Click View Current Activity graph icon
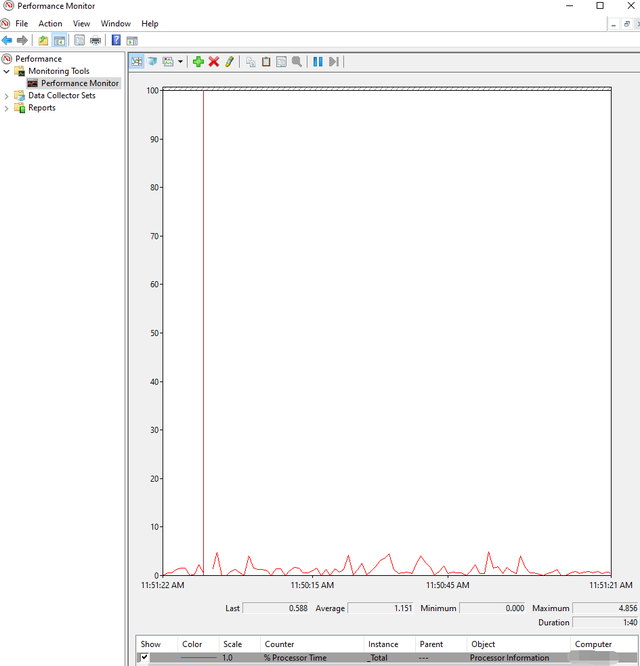 point(137,62)
